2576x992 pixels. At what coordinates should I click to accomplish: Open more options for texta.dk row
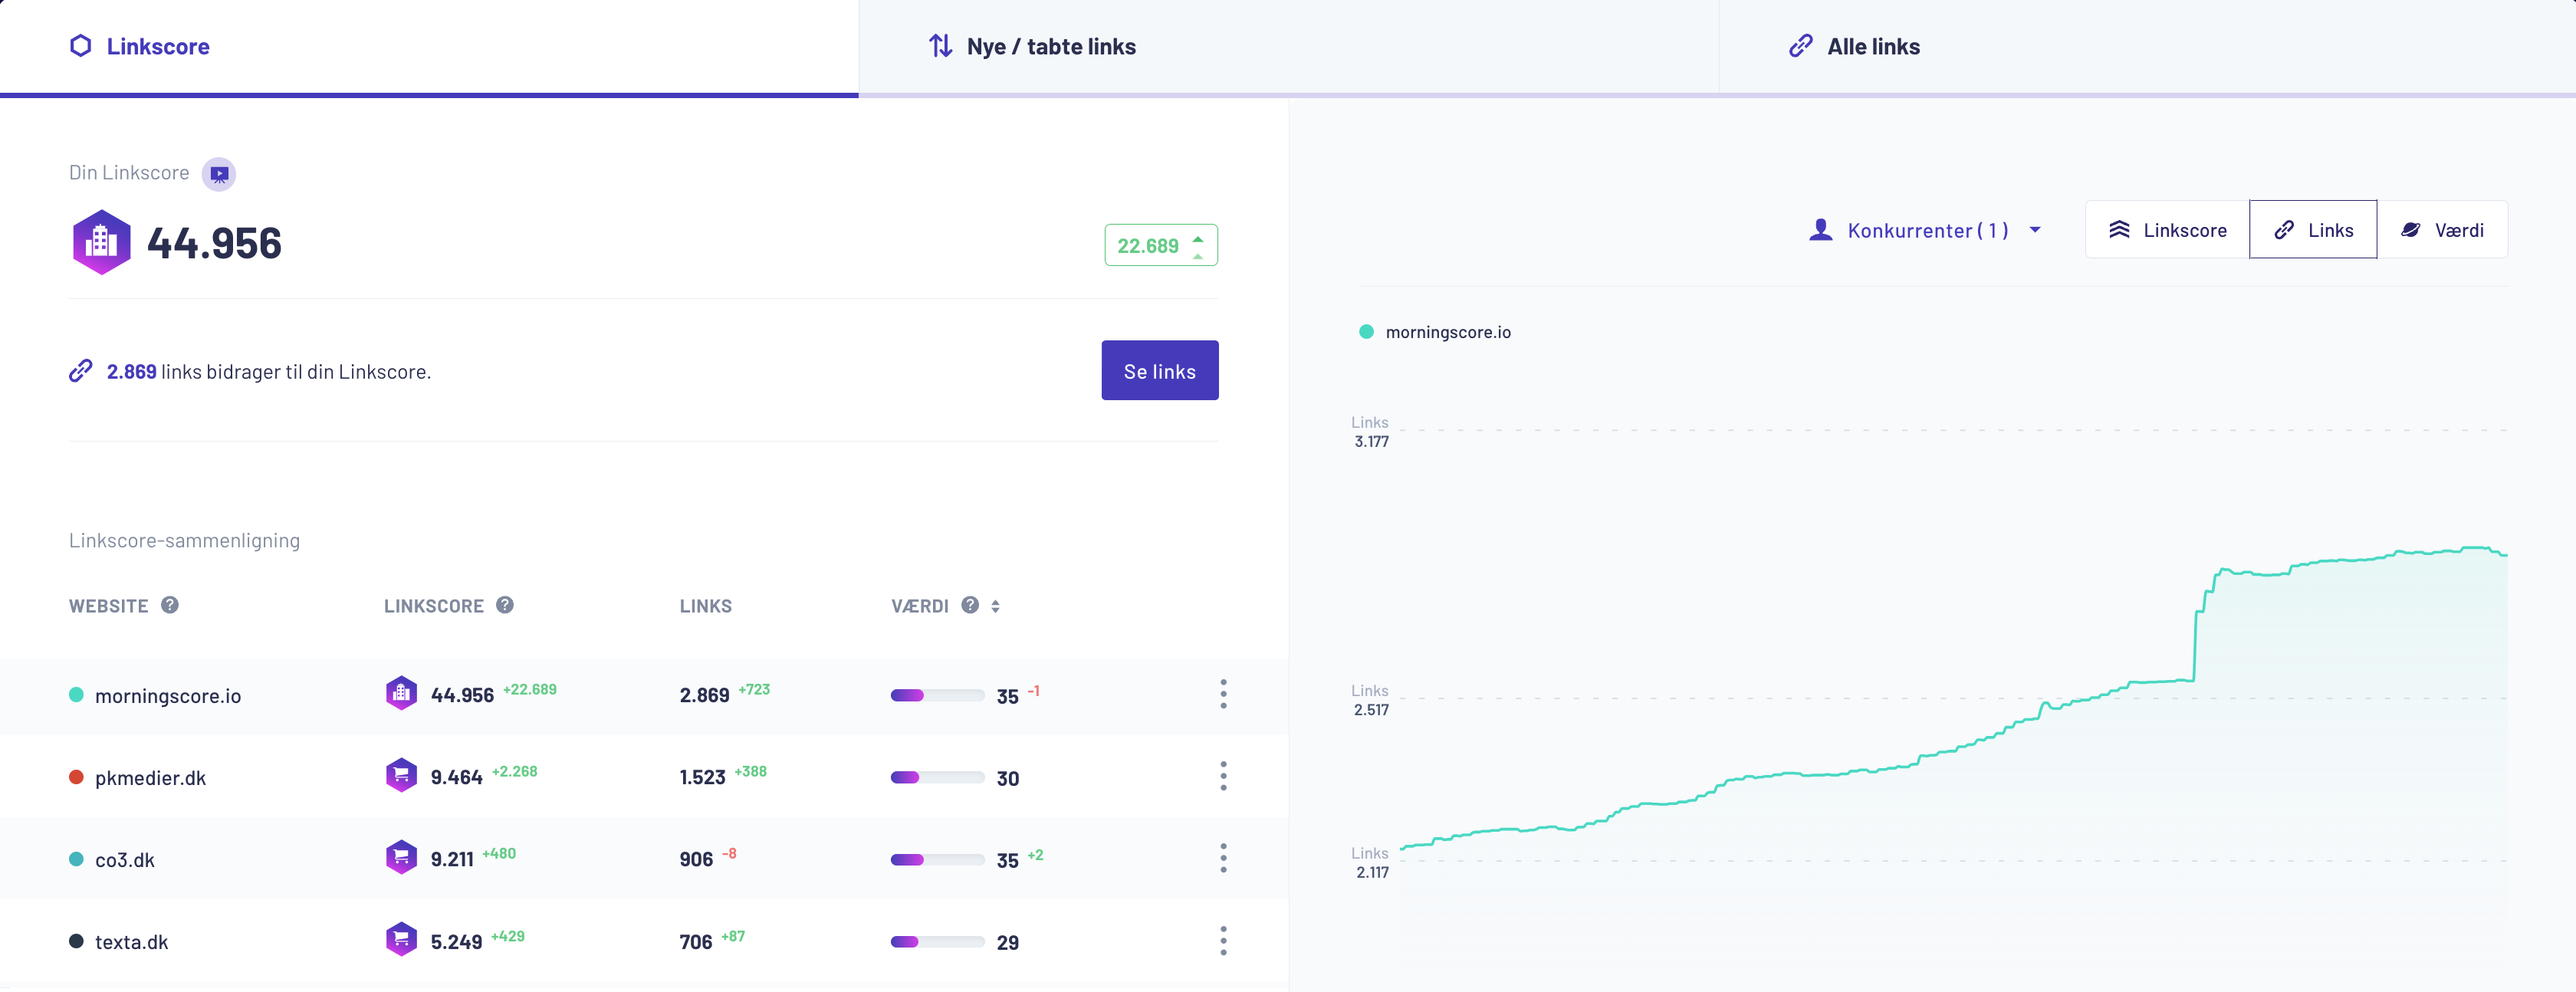(x=1223, y=941)
